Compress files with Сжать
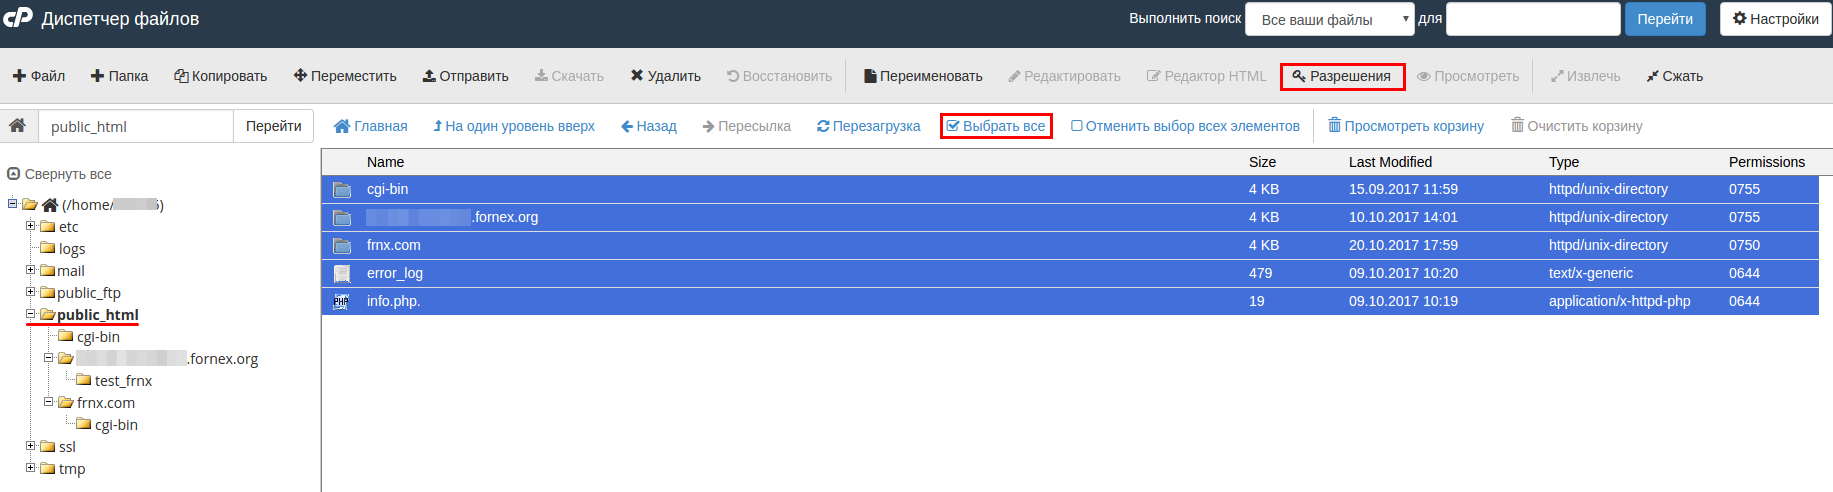The width and height of the screenshot is (1833, 492). 1675,76
